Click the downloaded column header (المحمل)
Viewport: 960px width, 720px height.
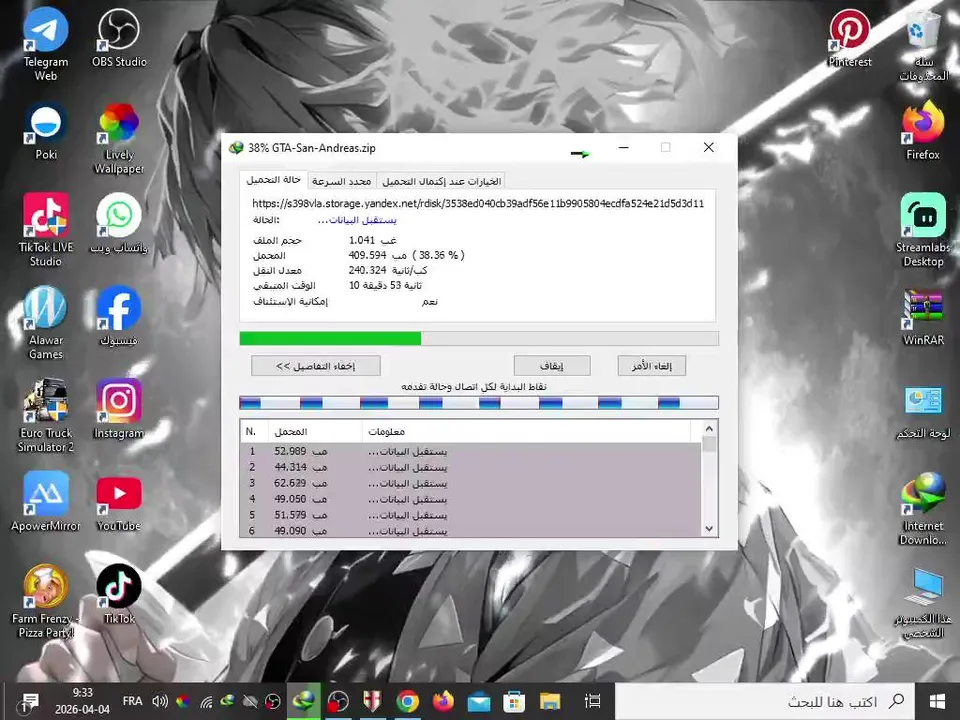click(315, 432)
